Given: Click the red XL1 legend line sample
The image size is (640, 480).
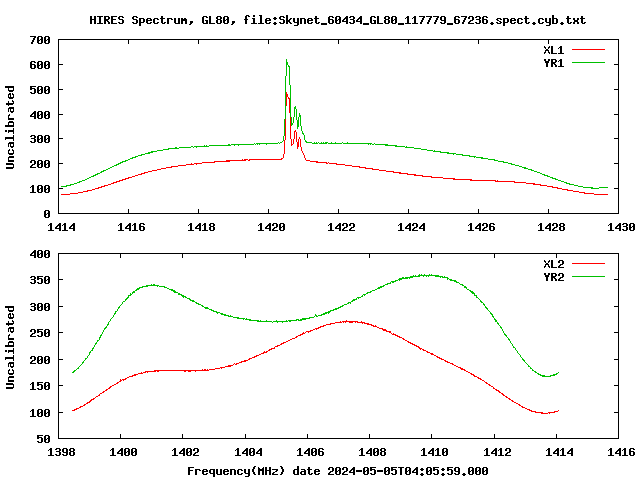Looking at the screenshot, I should click(588, 50).
